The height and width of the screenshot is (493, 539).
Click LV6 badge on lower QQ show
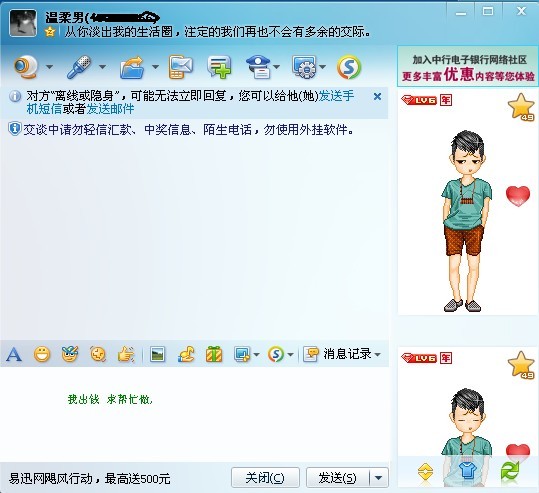tap(419, 358)
